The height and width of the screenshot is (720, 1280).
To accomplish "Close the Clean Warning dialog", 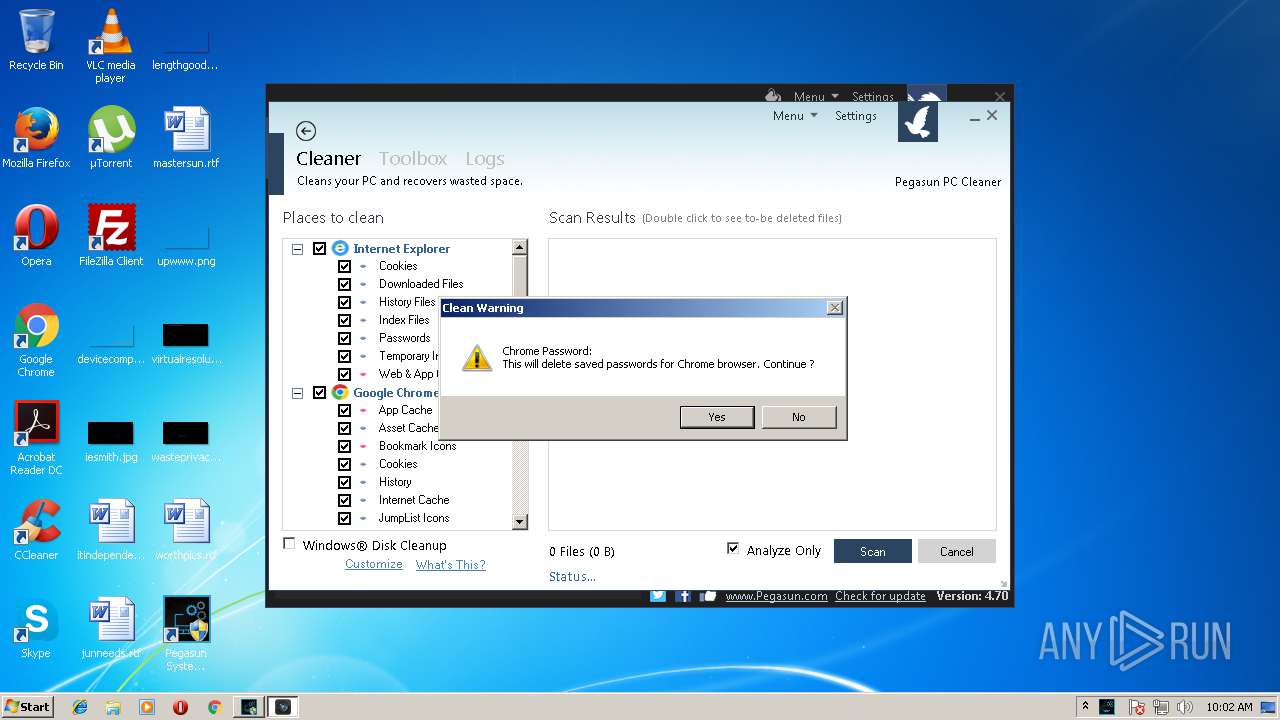I will click(x=835, y=308).
